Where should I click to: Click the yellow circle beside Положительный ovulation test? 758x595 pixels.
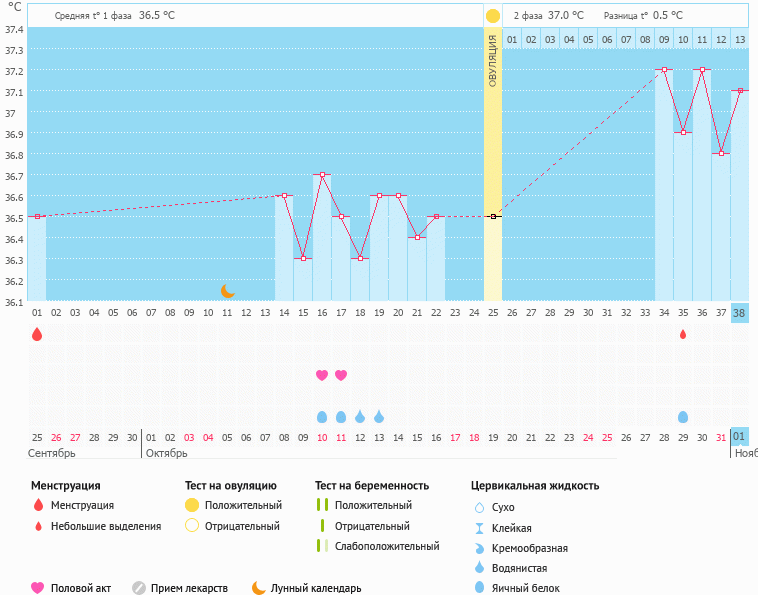(x=192, y=505)
